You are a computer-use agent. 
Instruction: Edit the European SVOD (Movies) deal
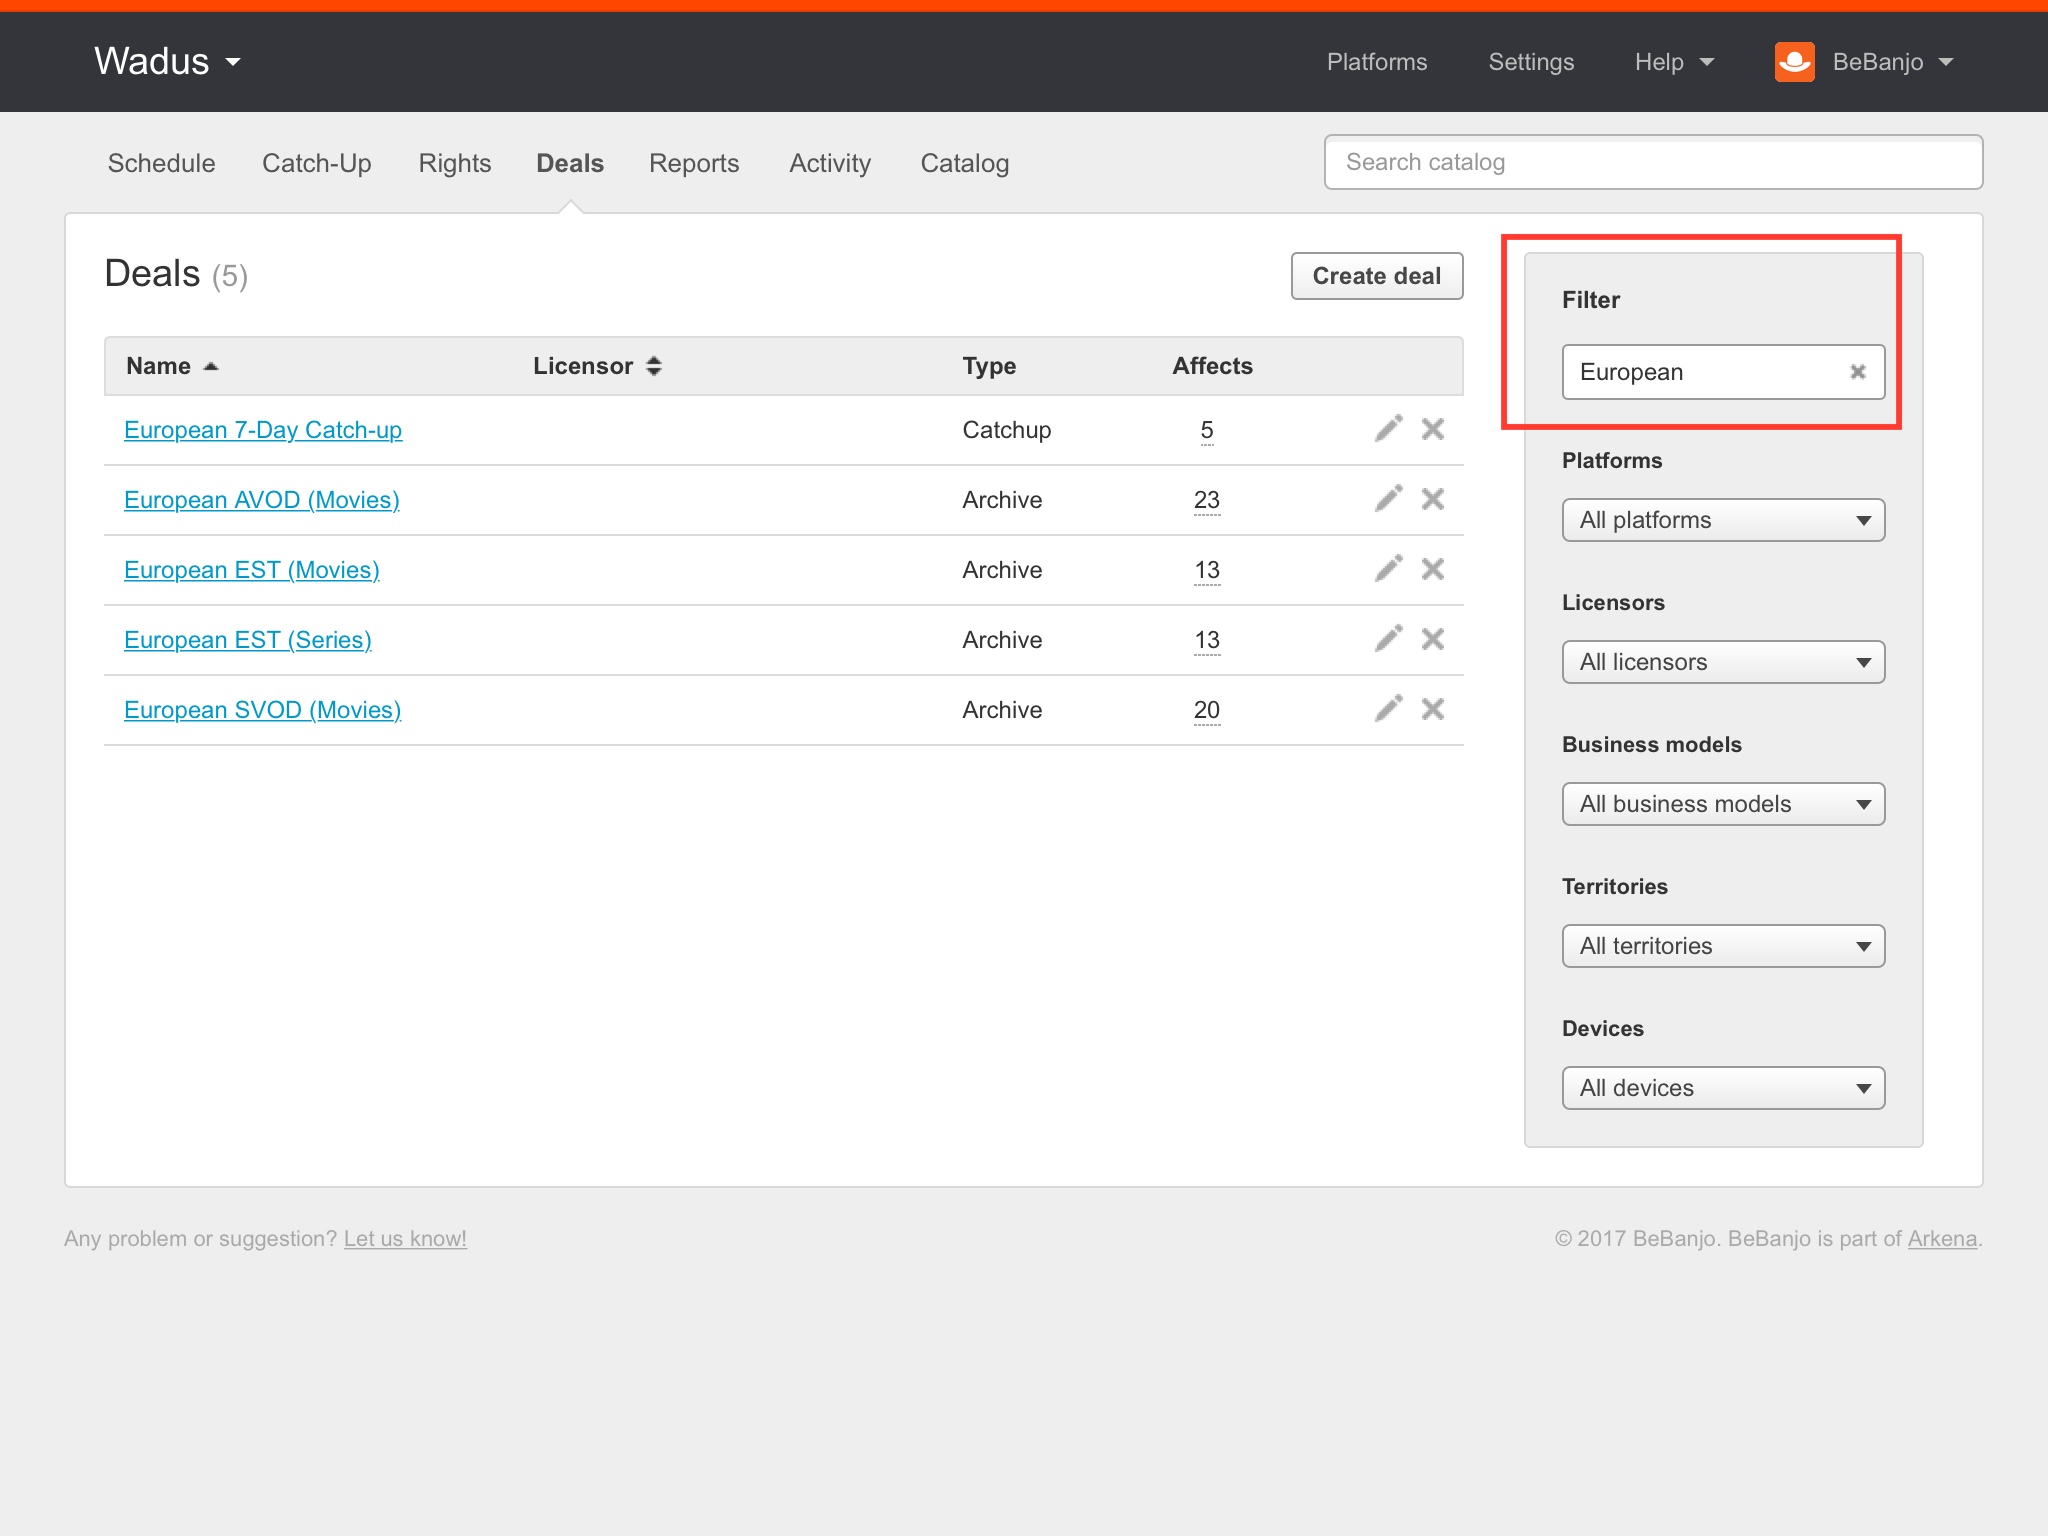[1388, 709]
